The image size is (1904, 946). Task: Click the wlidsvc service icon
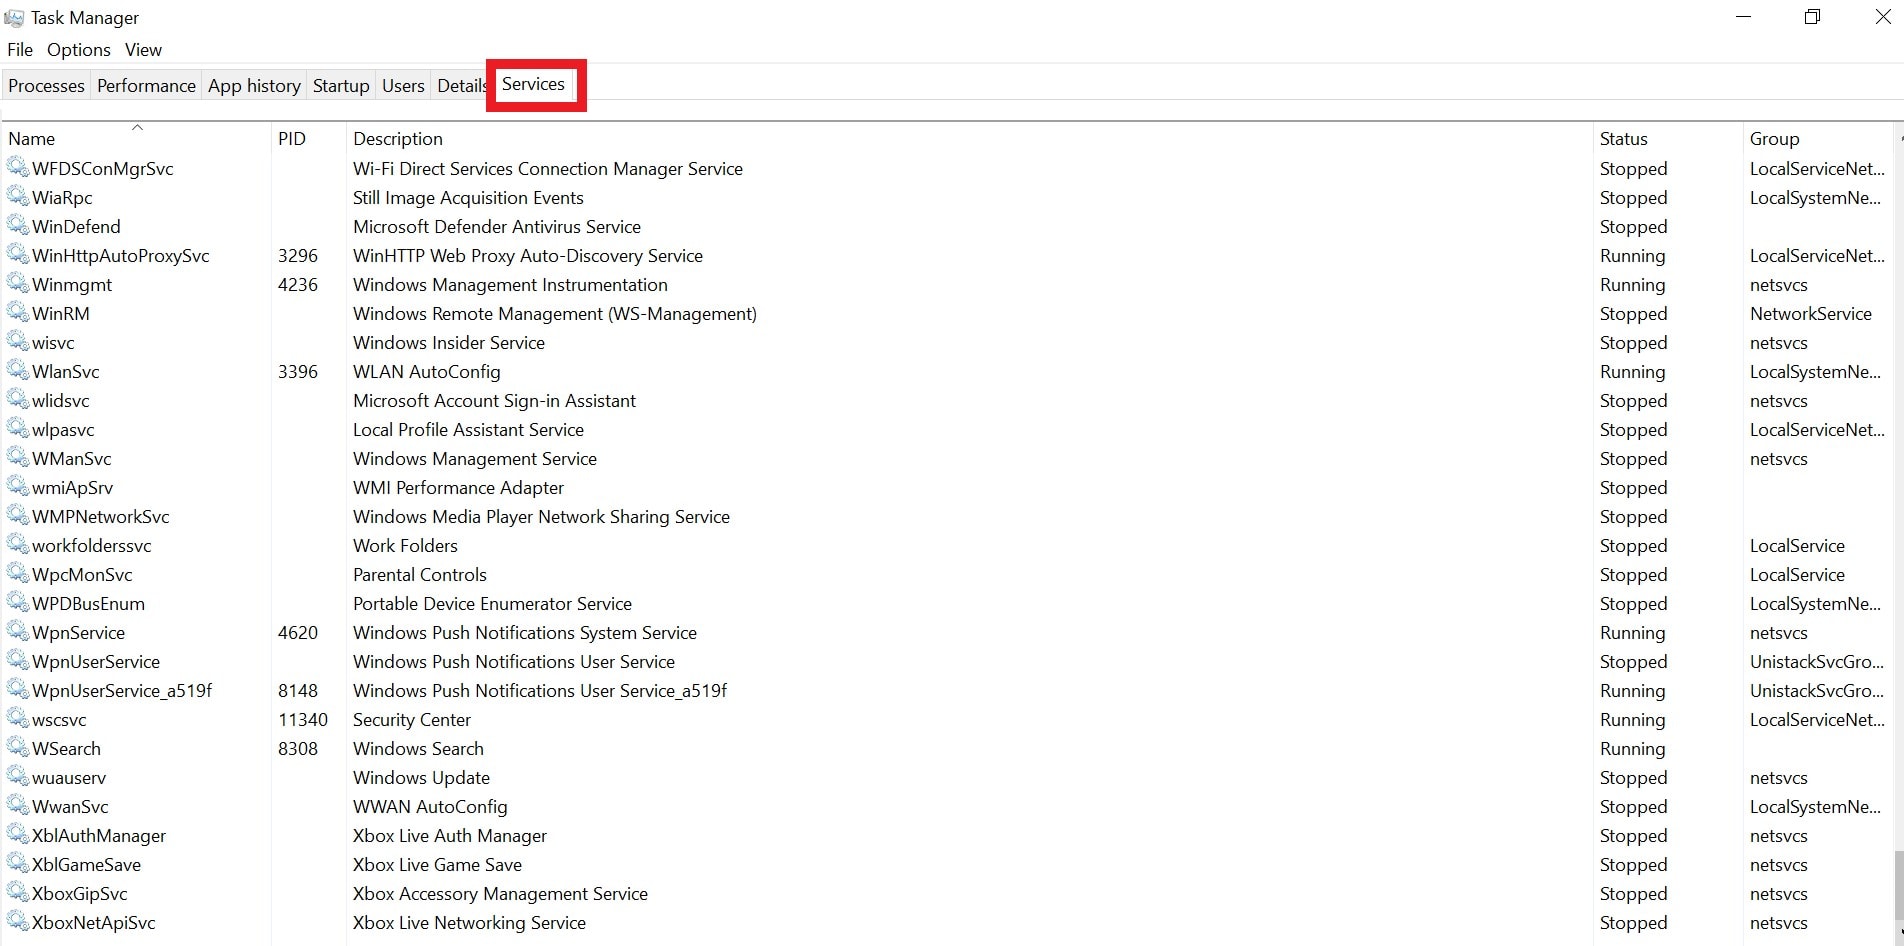18,399
